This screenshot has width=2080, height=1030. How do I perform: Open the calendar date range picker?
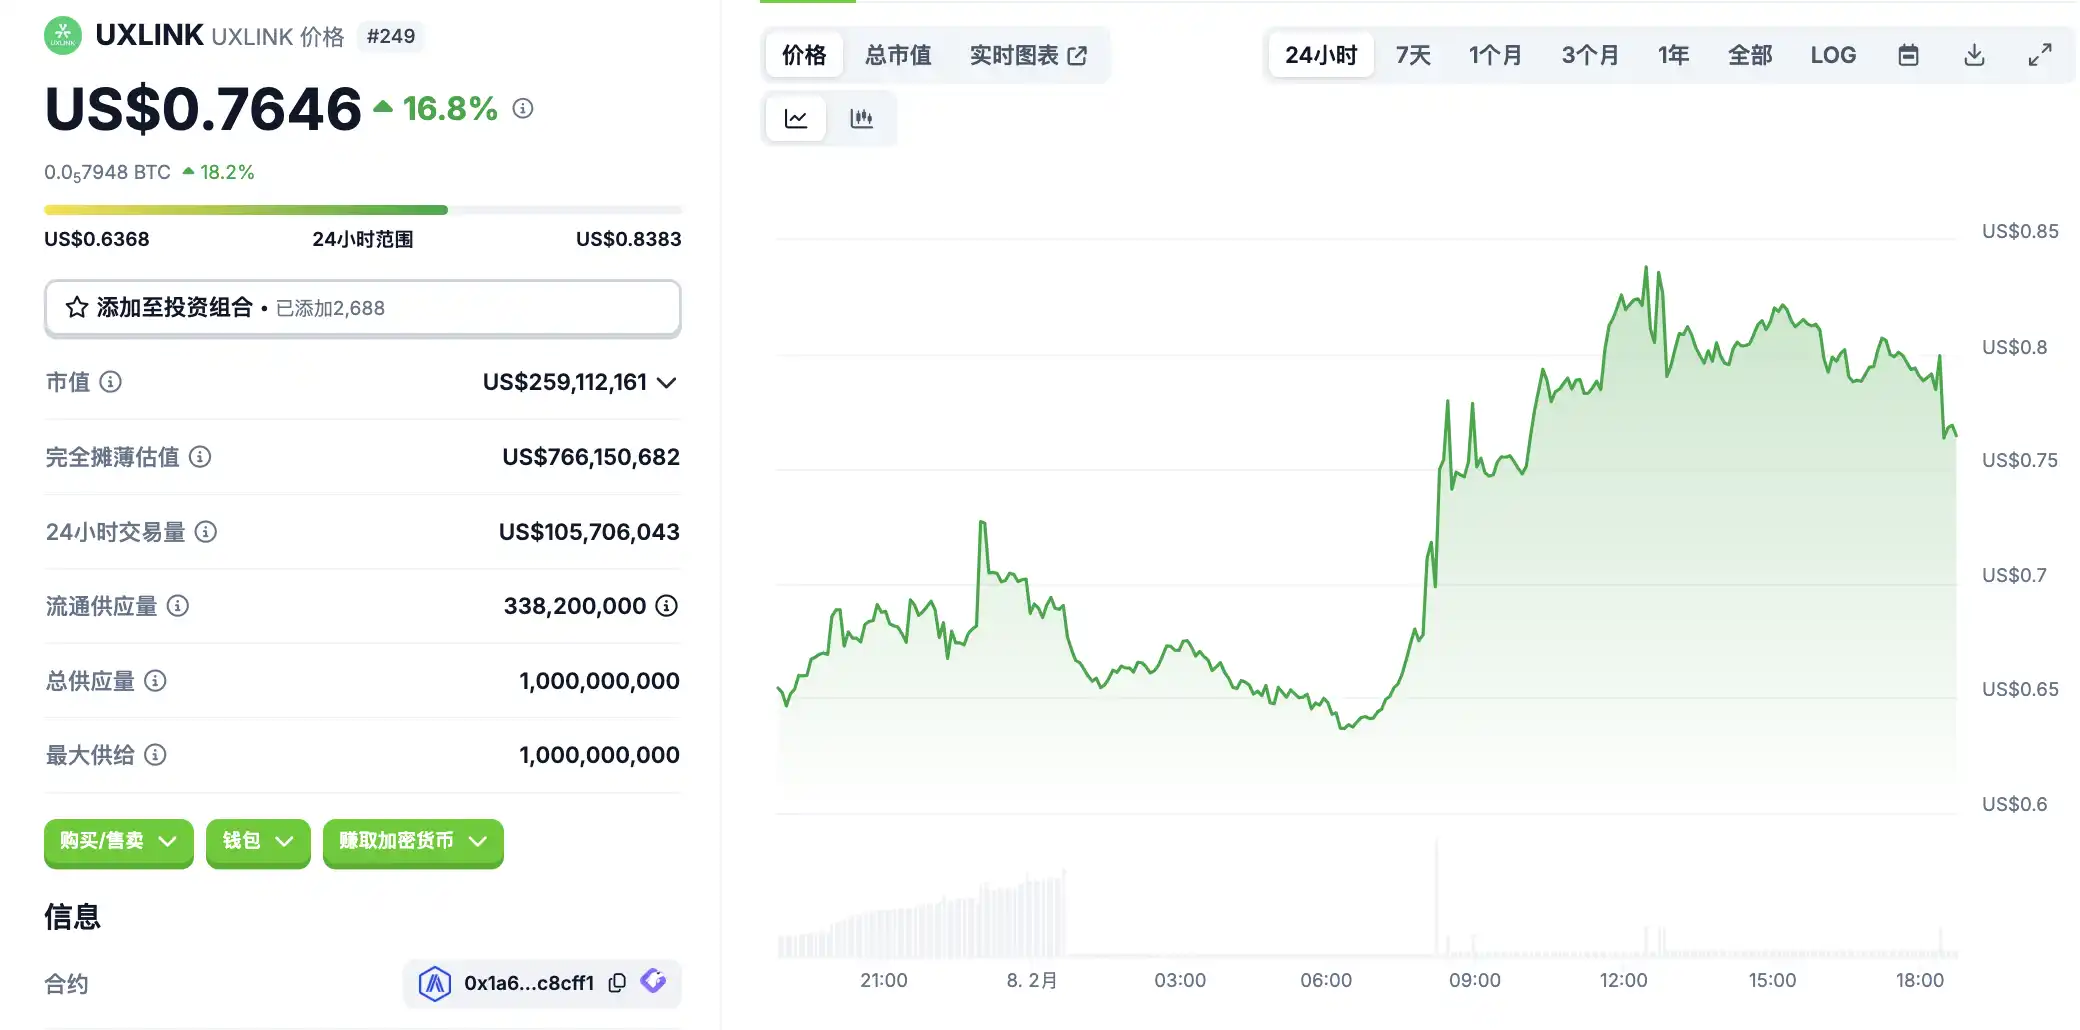(1908, 55)
